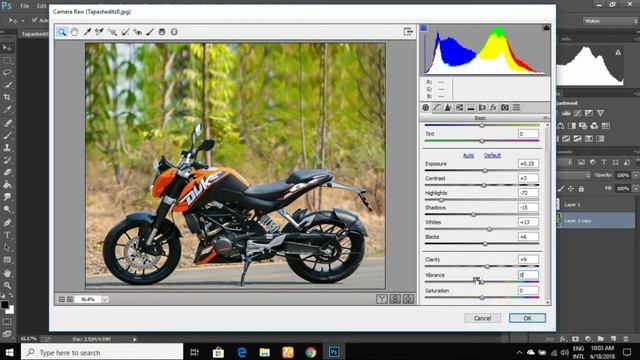Select the White Balance eyedropper tool
Viewport: 640px width, 360px height.
pyautogui.click(x=87, y=32)
